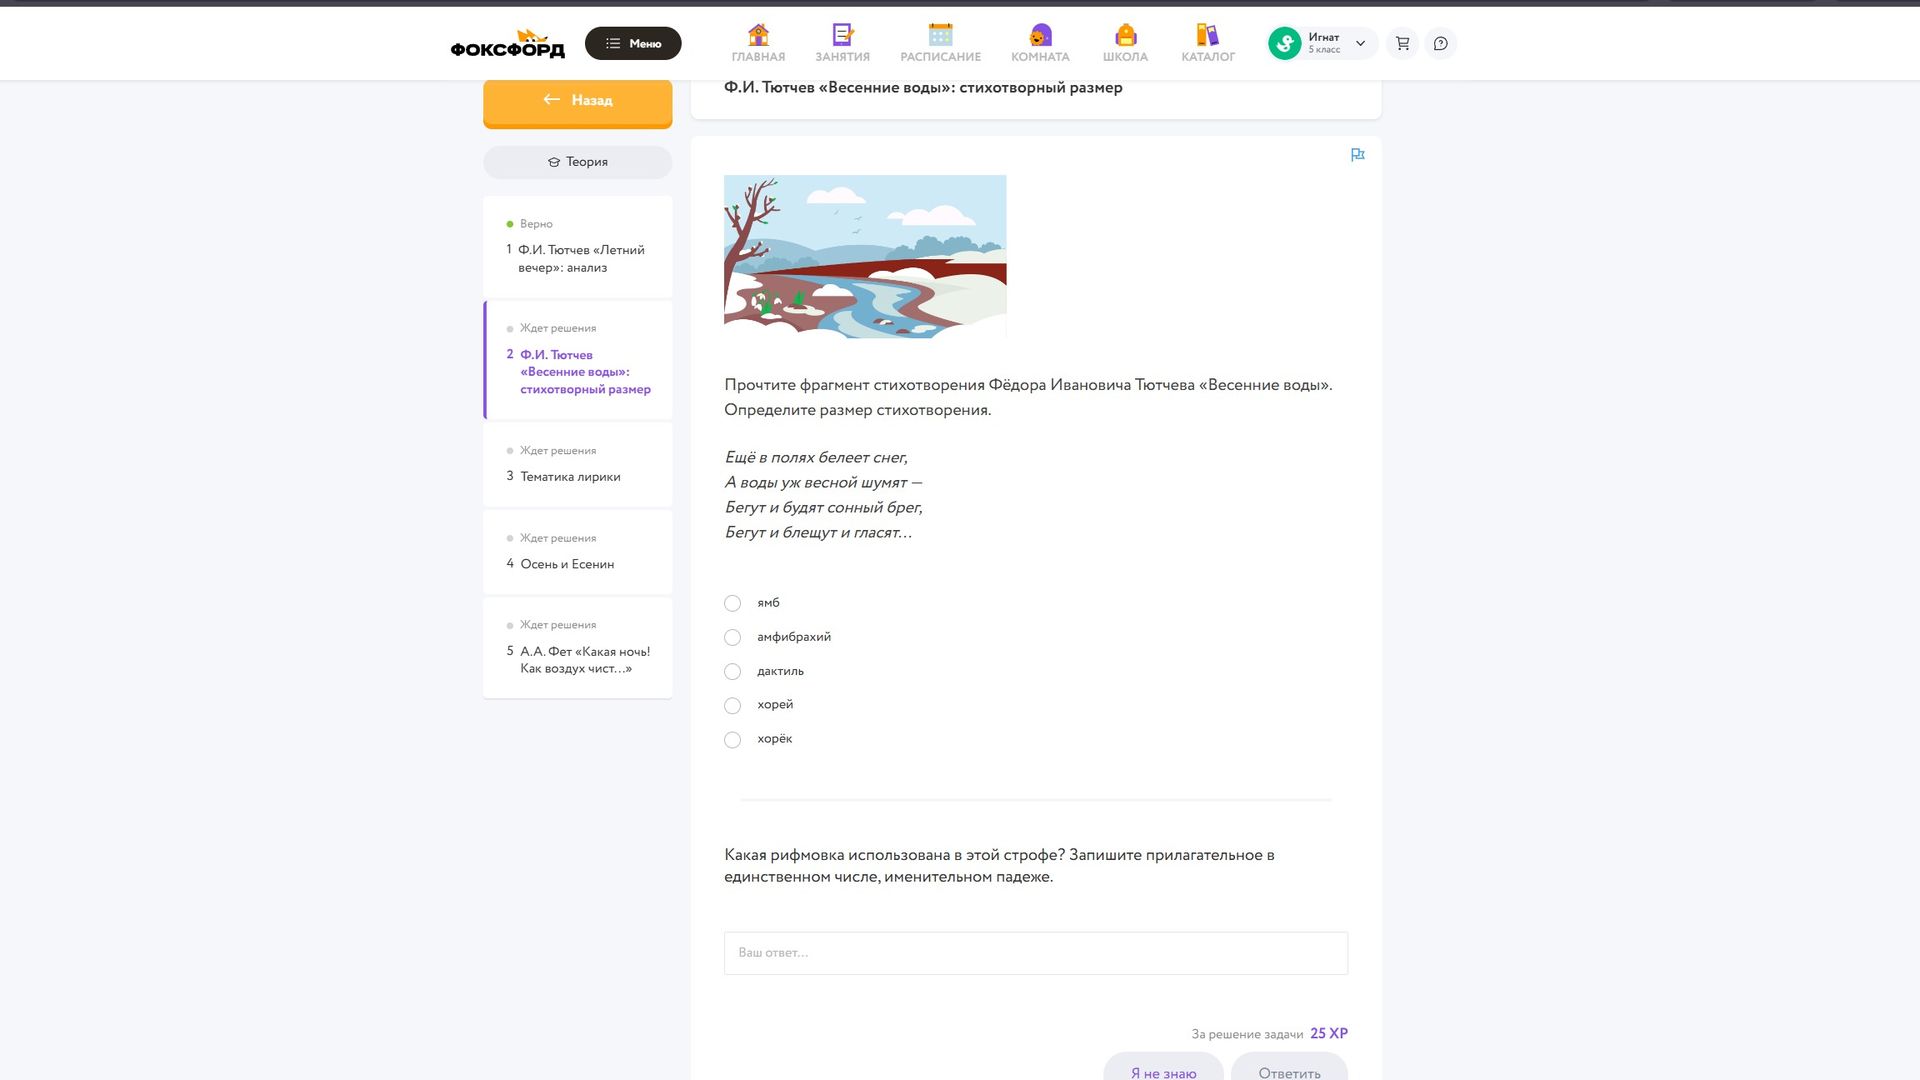Open the shopping cart
Screen dimensions: 1920x1080
[1402, 43]
